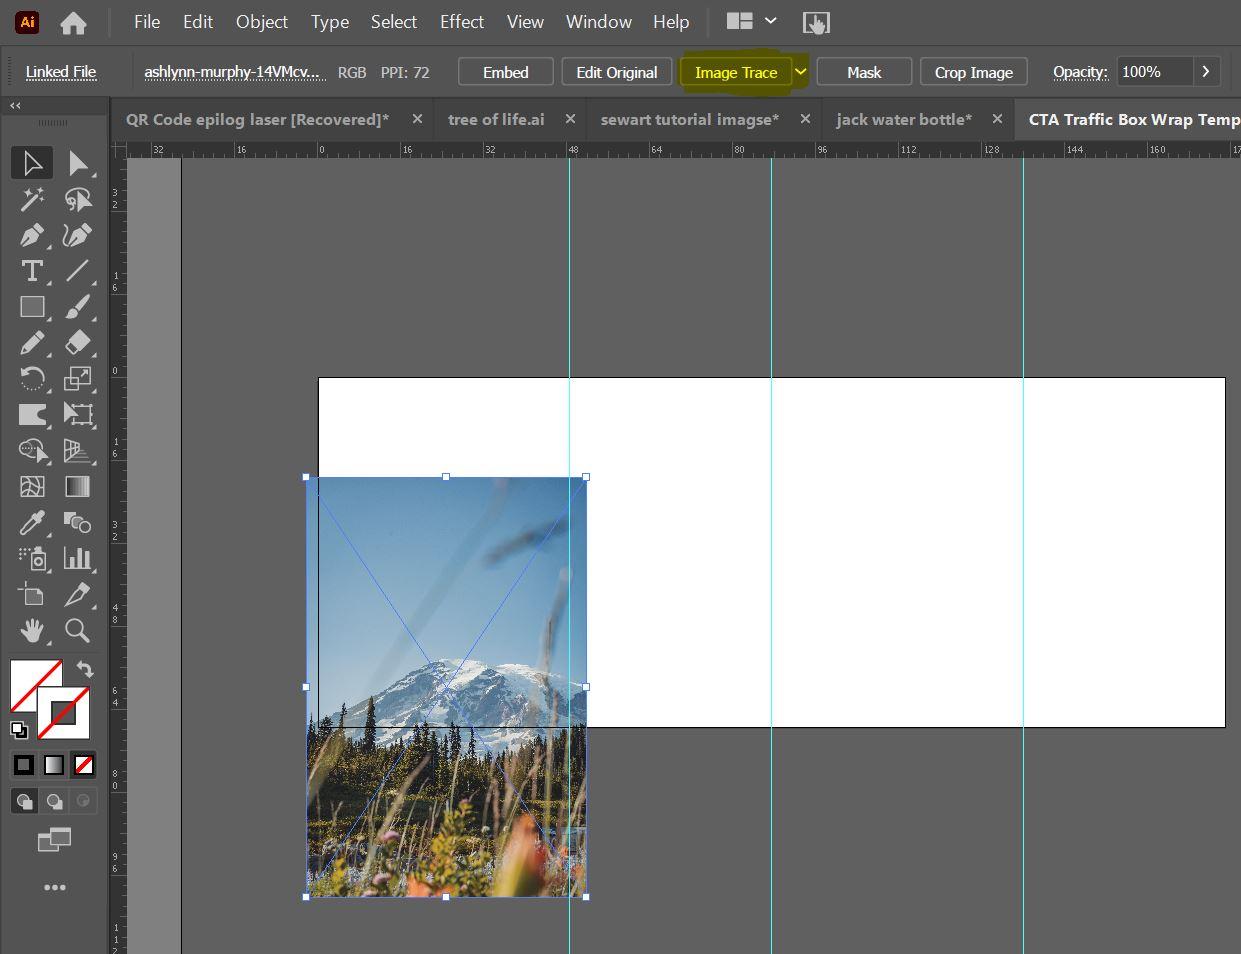This screenshot has width=1241, height=954.
Task: Enable Draw Behind mode
Action: (54, 801)
